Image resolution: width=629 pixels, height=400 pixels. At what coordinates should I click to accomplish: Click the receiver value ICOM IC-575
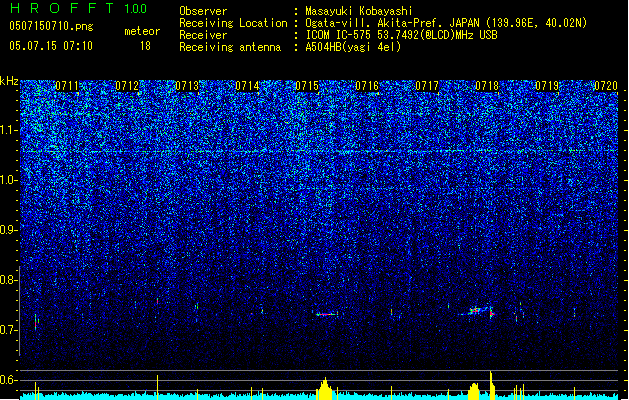click(339, 35)
